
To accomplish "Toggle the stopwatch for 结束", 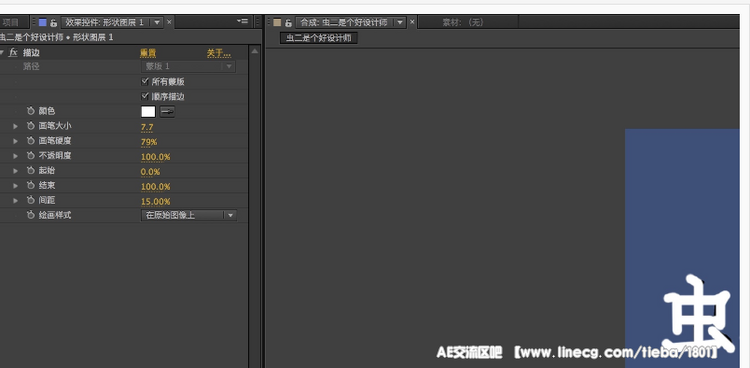I will [x=31, y=186].
